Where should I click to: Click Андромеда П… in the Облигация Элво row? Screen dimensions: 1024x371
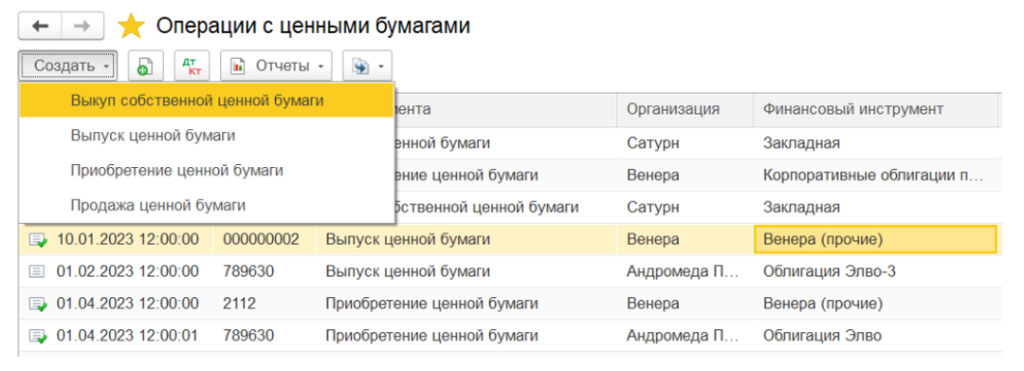pyautogui.click(x=683, y=336)
